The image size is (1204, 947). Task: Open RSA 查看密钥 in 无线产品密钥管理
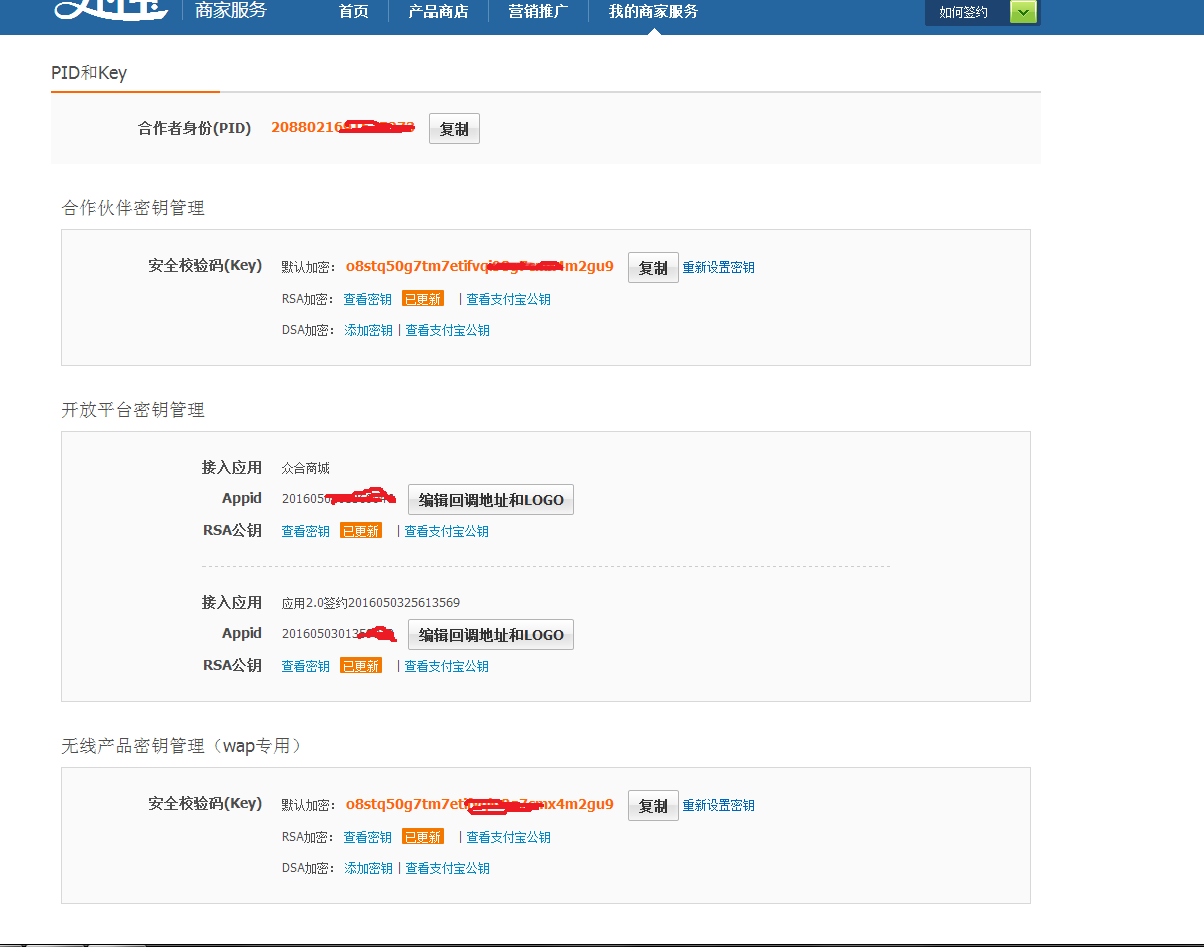point(368,837)
